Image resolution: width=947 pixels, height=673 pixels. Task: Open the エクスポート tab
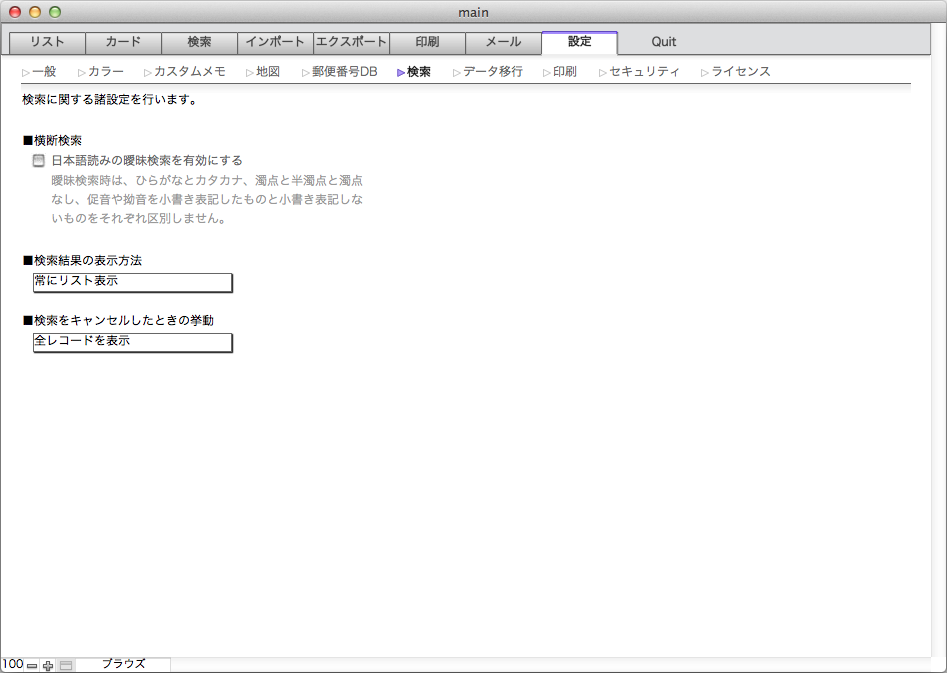click(x=351, y=42)
